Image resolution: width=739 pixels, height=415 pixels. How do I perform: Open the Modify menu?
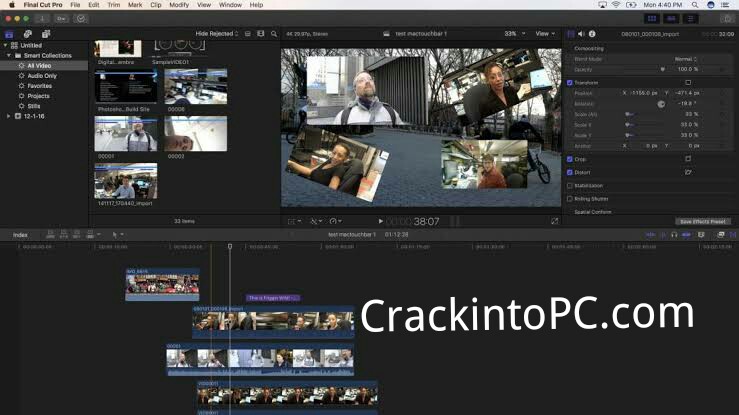point(179,5)
